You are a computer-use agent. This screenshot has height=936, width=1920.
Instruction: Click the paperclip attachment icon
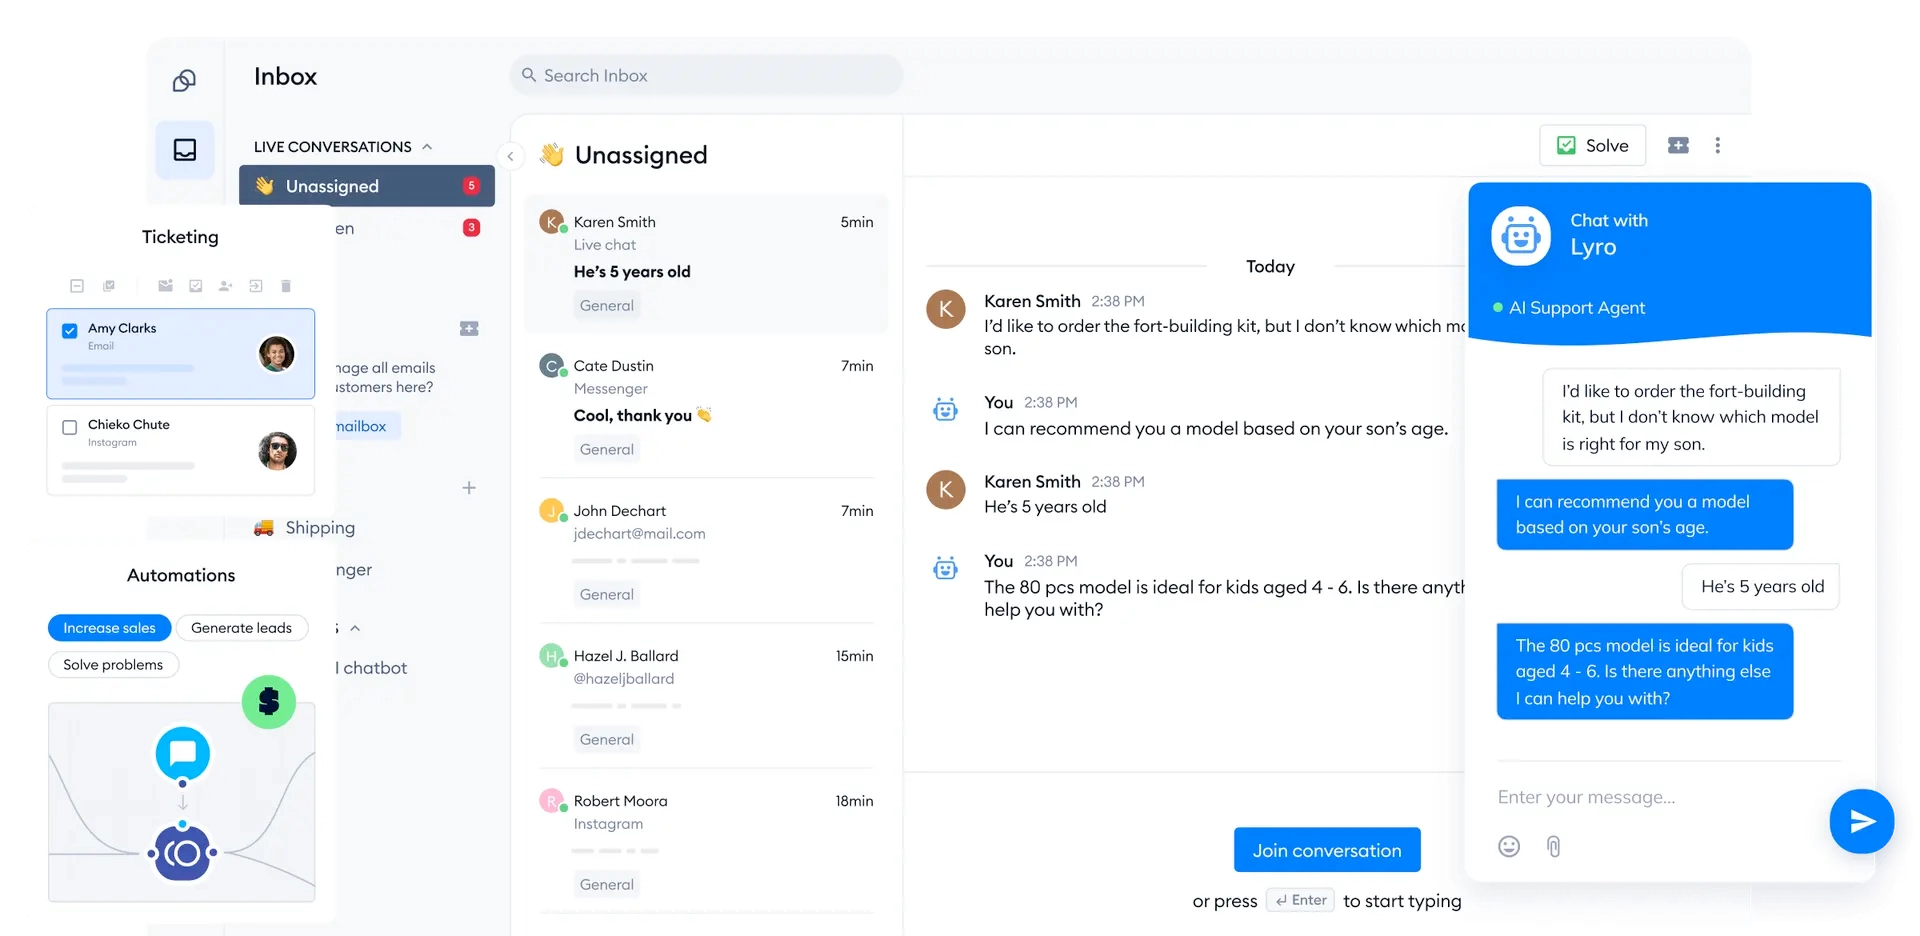point(1553,847)
